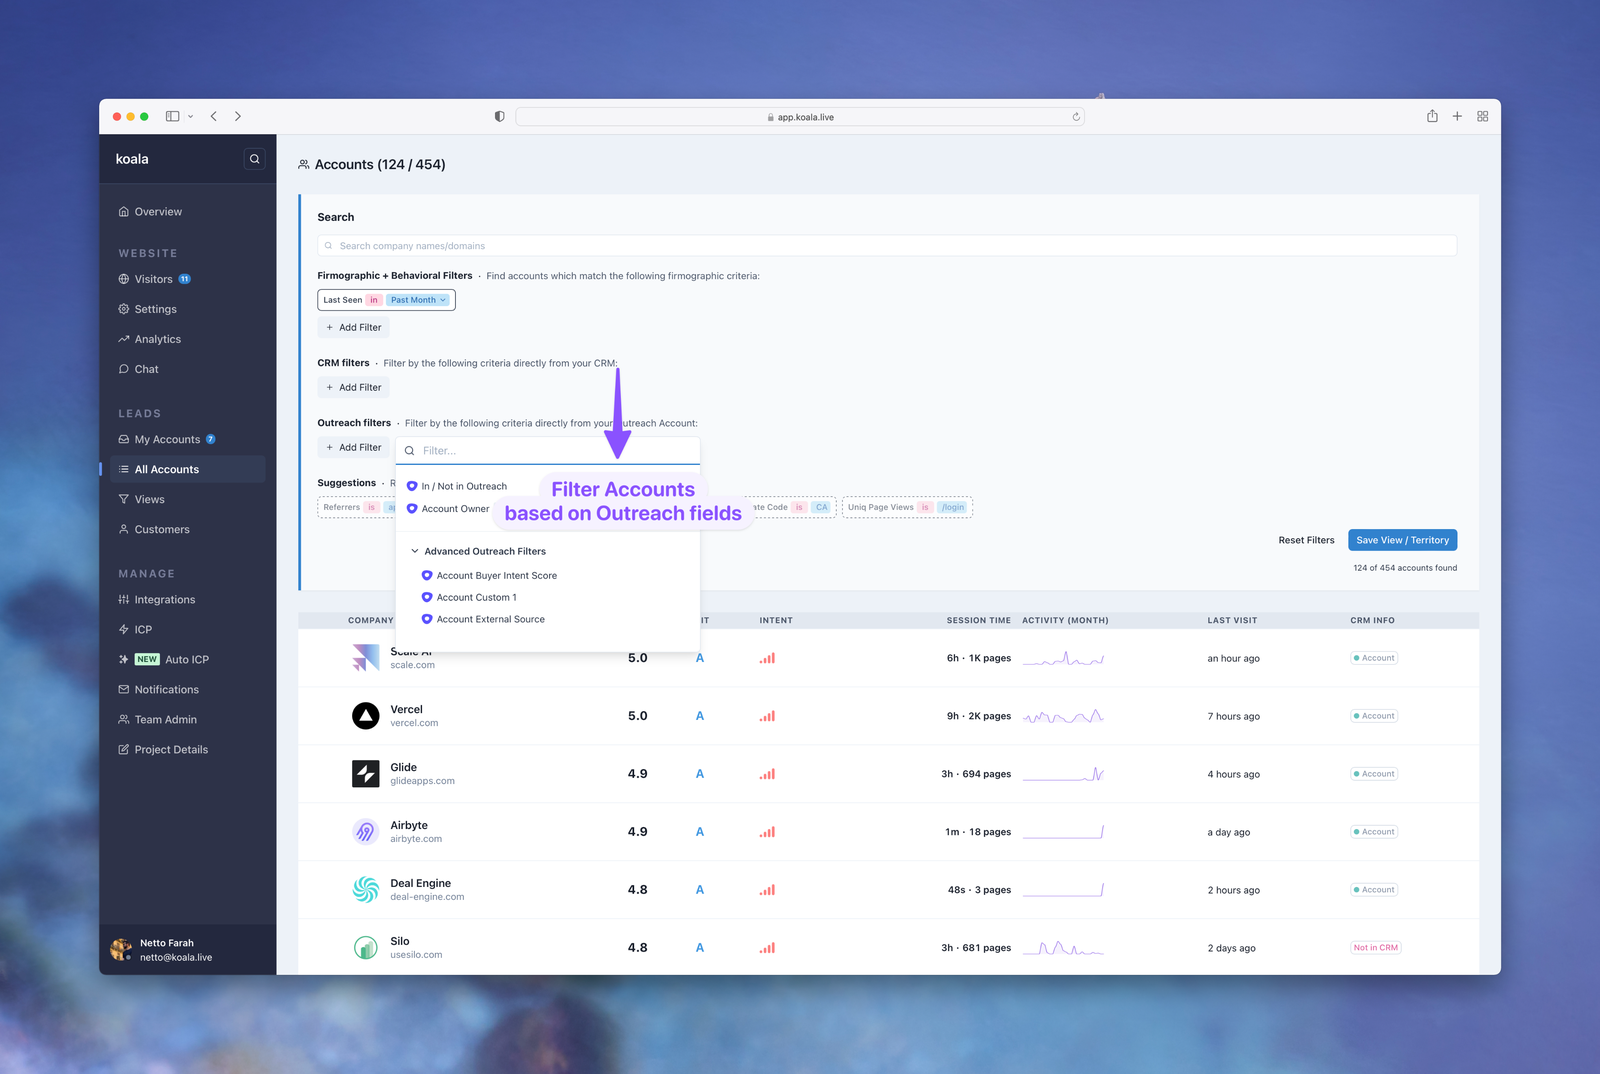Click Reset Filters
This screenshot has width=1600, height=1074.
[x=1306, y=540]
